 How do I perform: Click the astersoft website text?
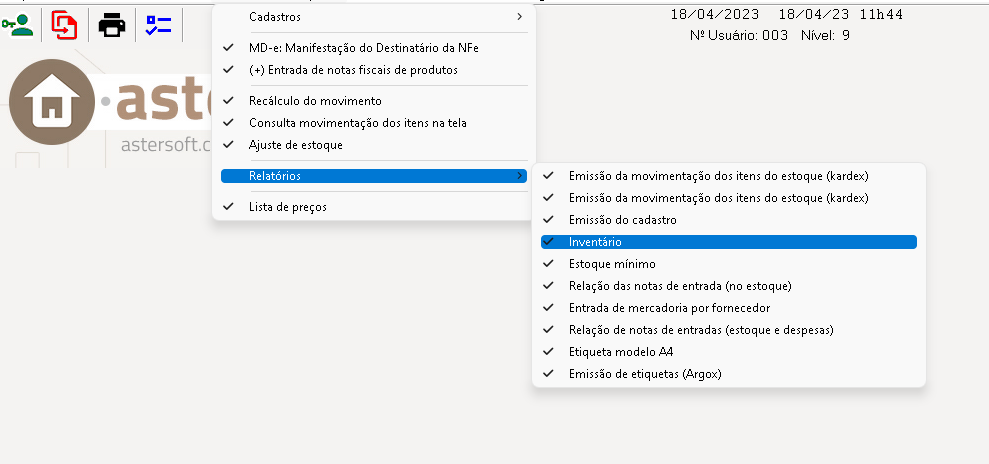pos(167,145)
